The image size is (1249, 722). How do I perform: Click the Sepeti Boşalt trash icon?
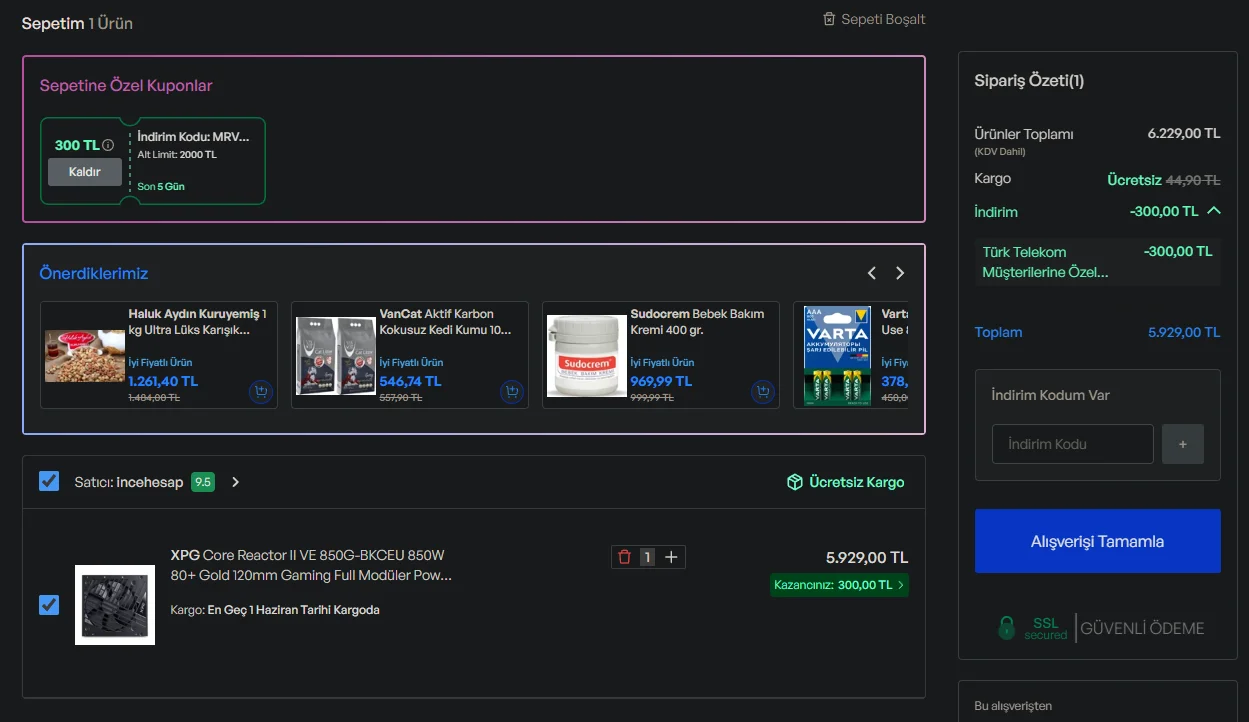coord(829,19)
